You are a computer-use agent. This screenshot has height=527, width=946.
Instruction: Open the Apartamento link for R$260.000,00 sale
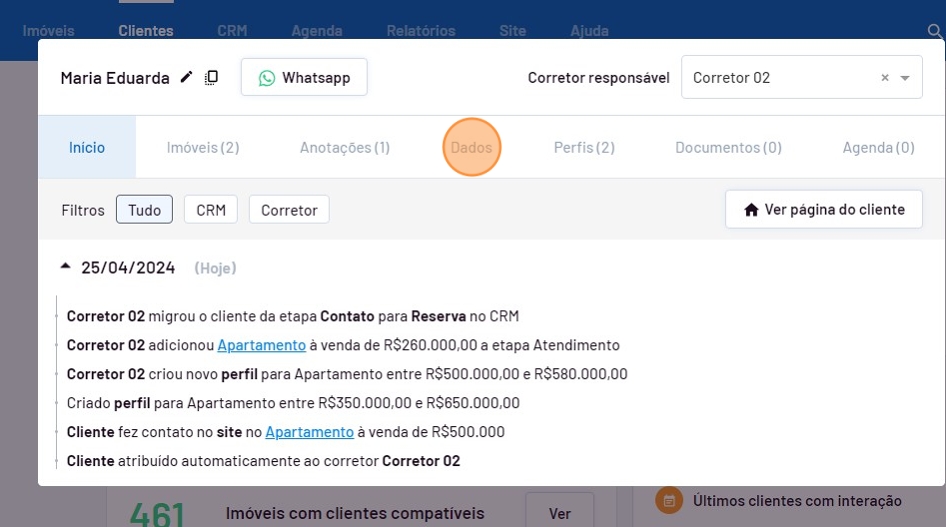[x=261, y=345]
